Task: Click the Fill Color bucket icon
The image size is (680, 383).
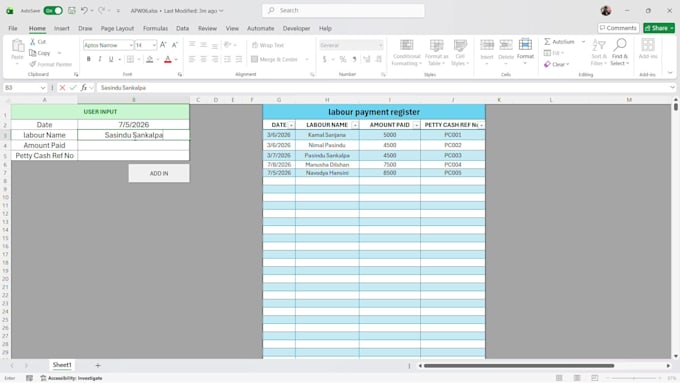Action: [x=150, y=59]
